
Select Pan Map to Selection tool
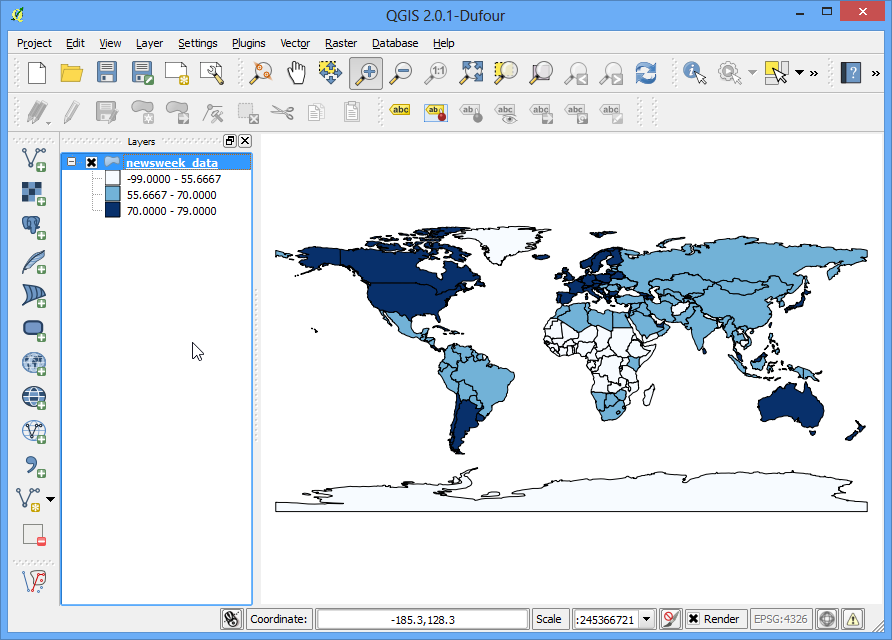coord(331,73)
